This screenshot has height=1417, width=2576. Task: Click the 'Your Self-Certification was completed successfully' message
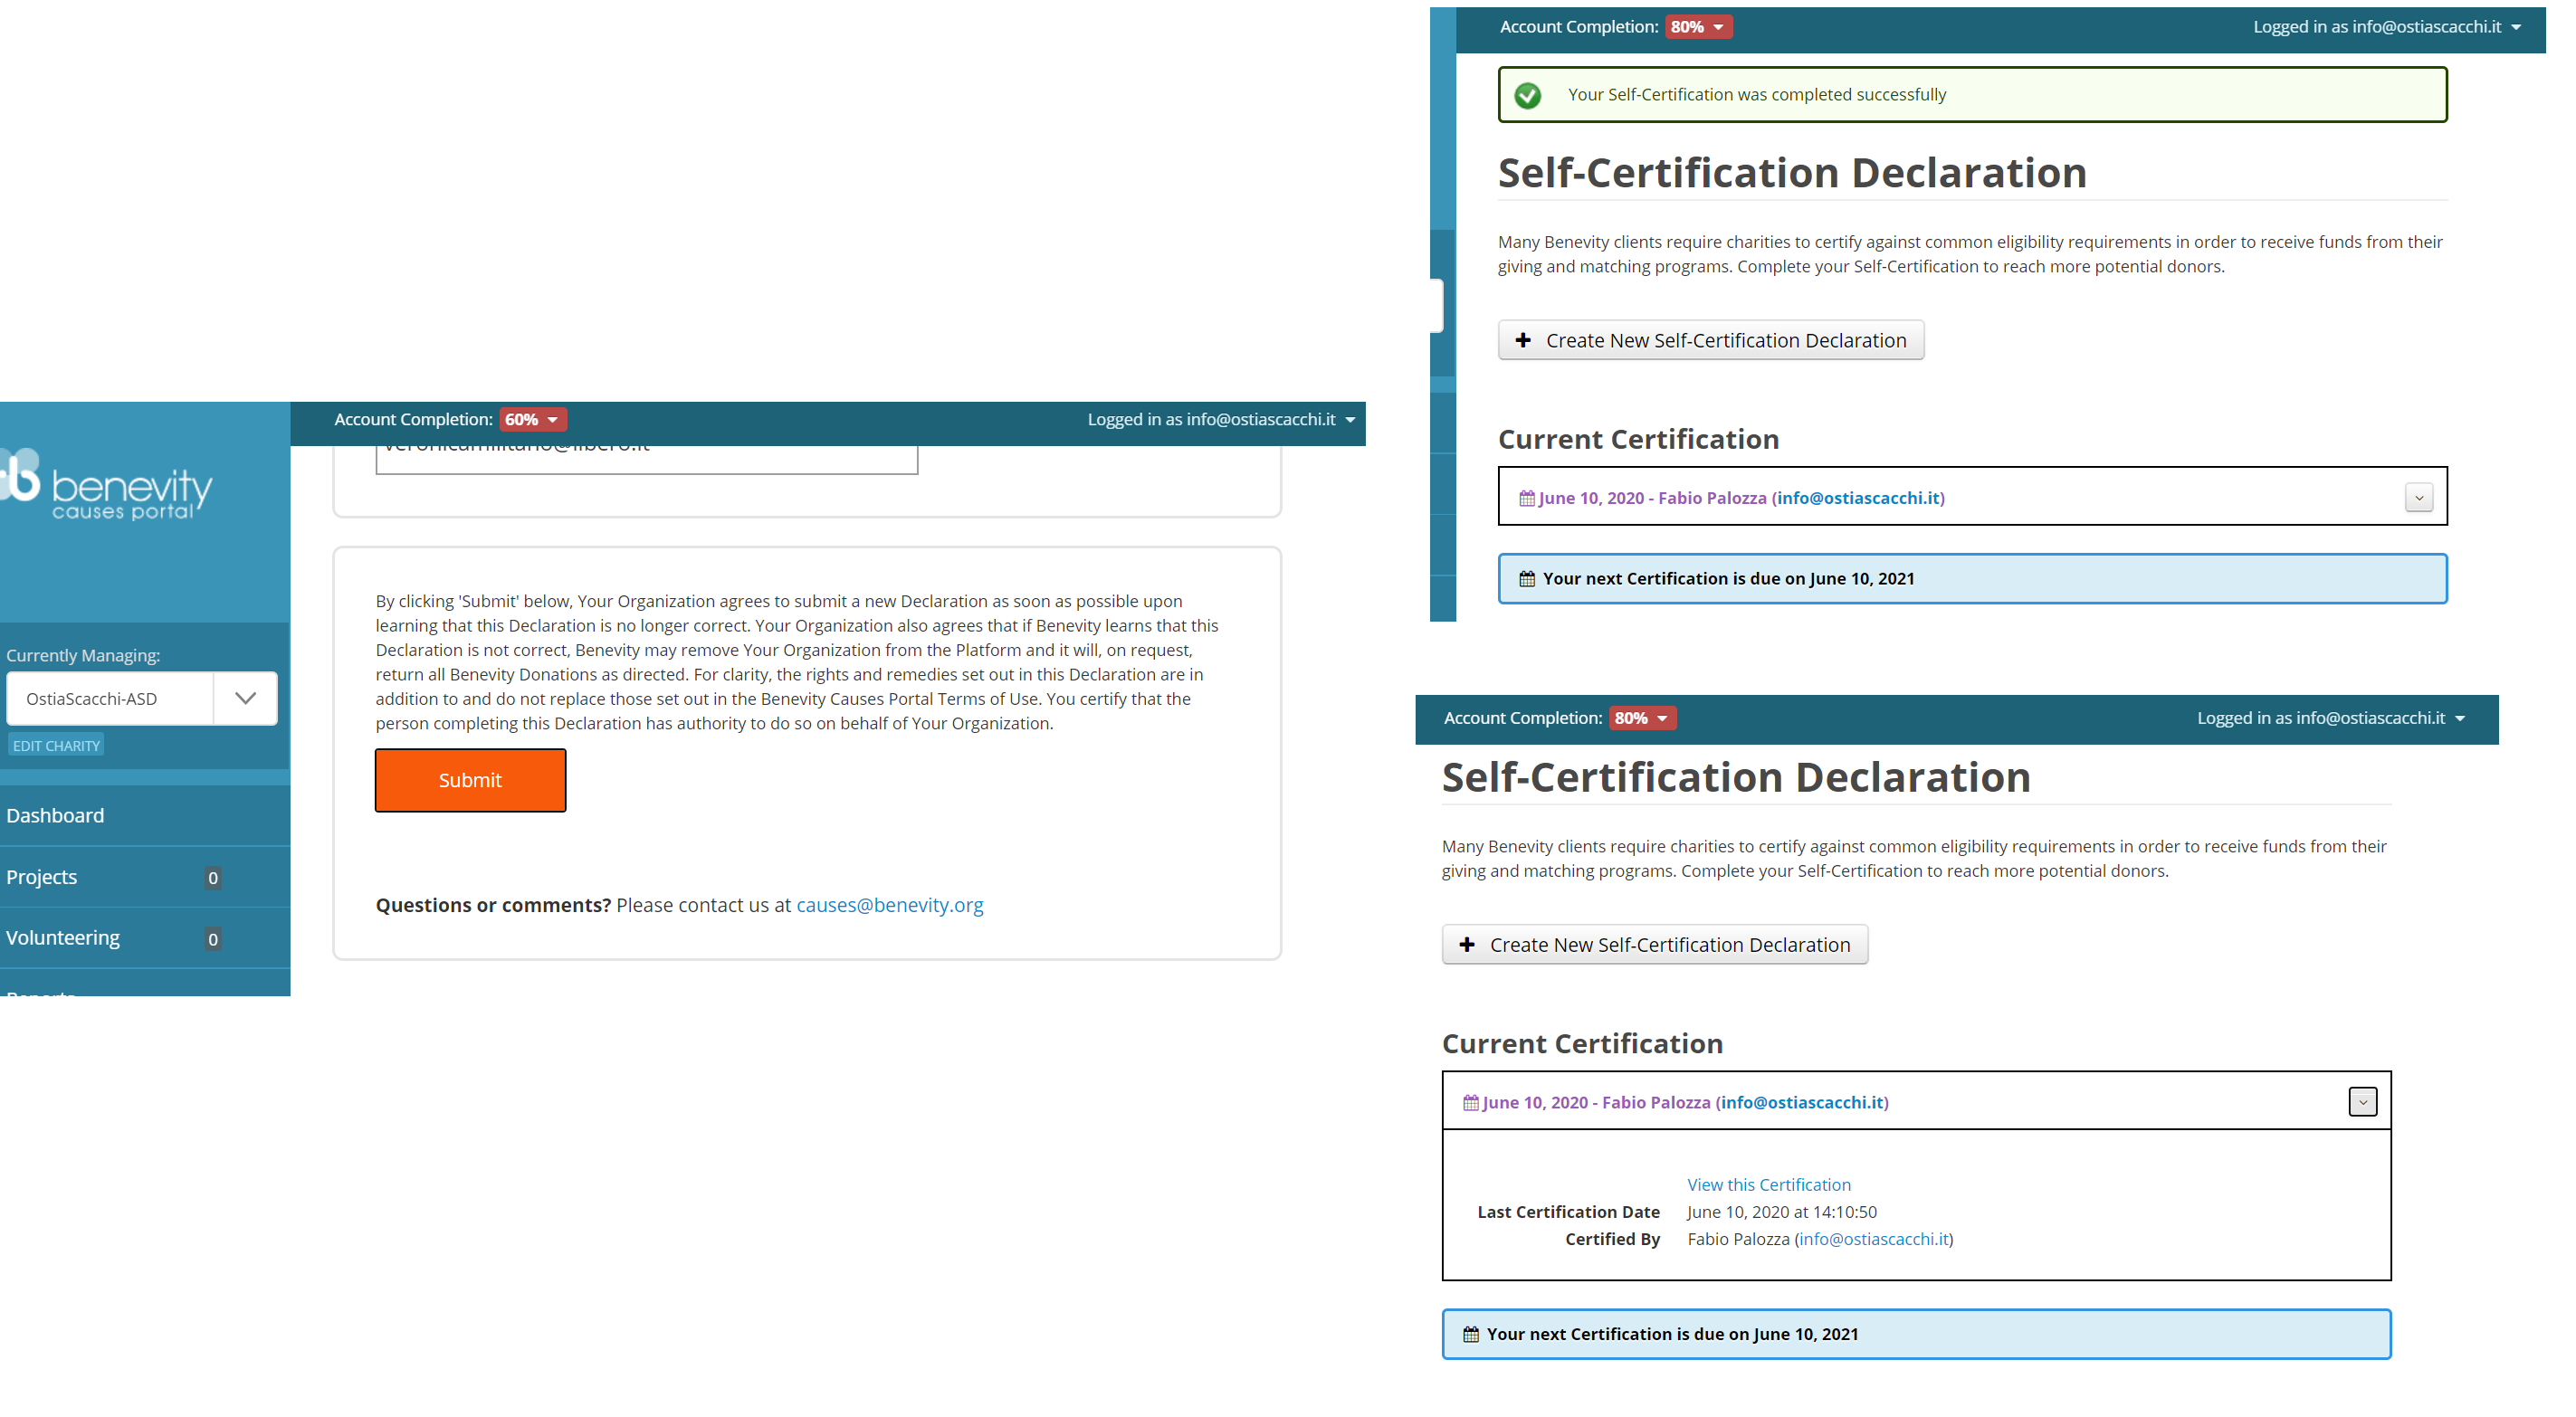pyautogui.click(x=1756, y=94)
